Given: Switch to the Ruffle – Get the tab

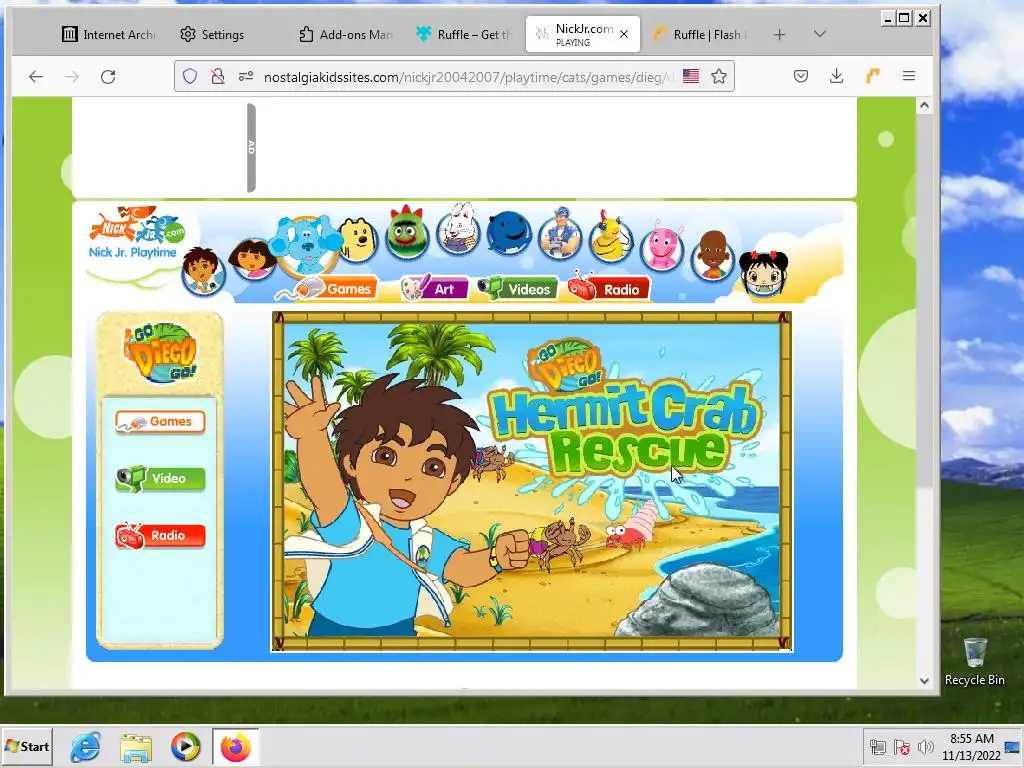Looking at the screenshot, I should coord(464,35).
